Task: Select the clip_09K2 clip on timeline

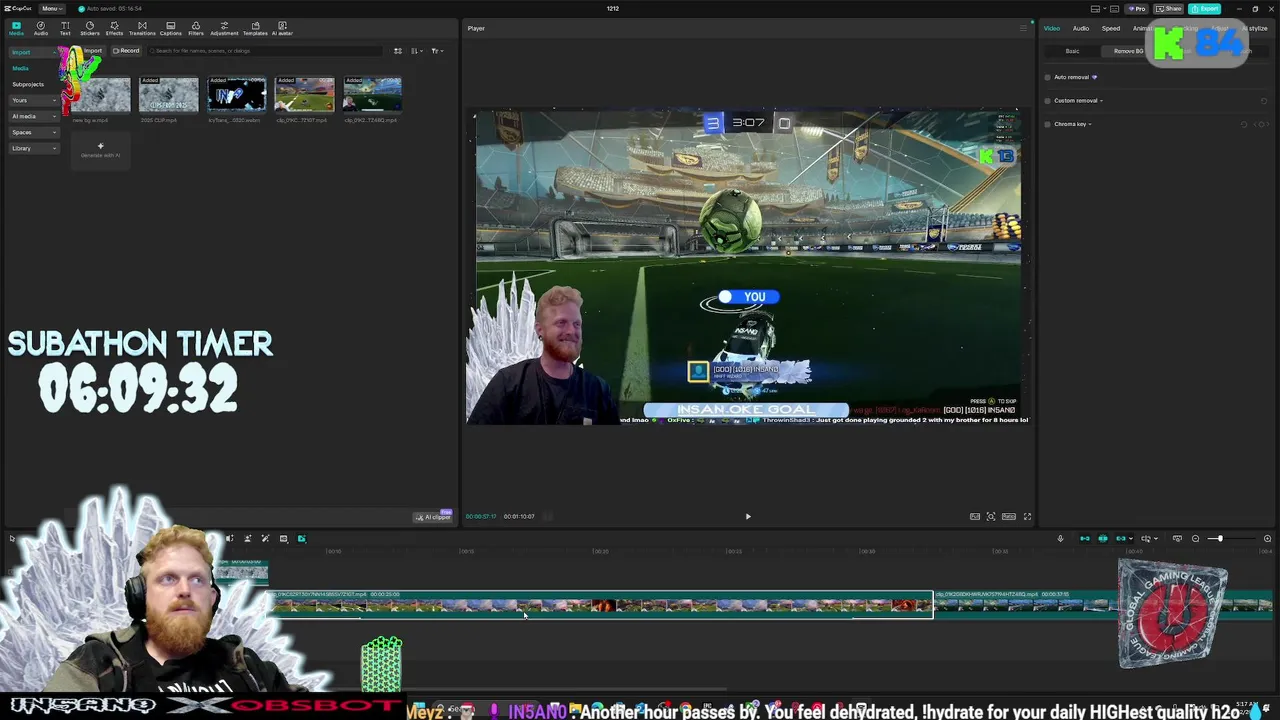Action: (x=1103, y=603)
